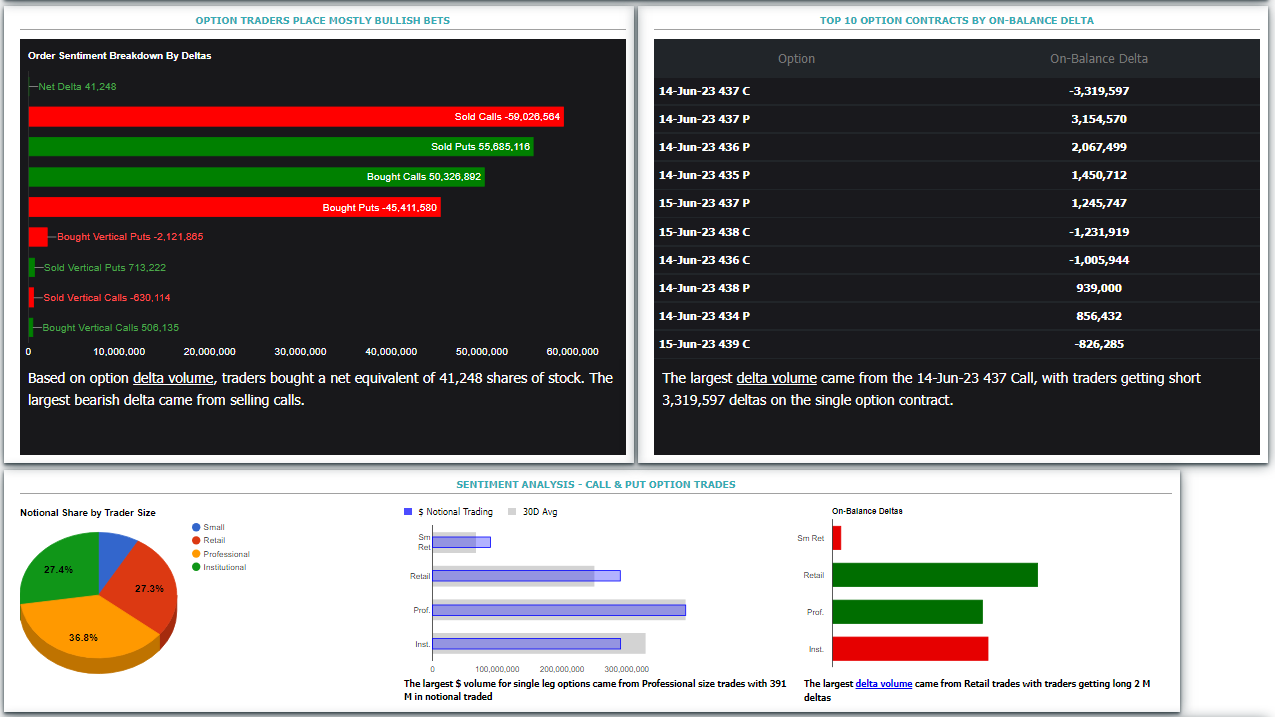Click the green 27.4% pie slice
The width and height of the screenshot is (1275, 717).
(x=58, y=568)
